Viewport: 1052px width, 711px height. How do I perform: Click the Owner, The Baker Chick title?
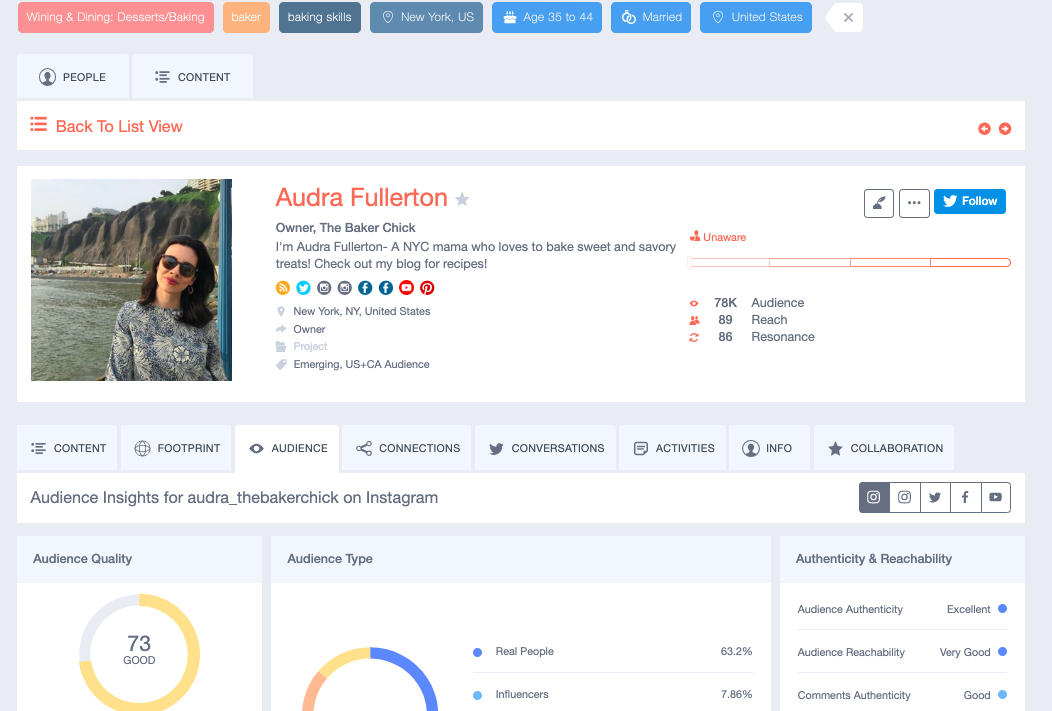click(346, 228)
